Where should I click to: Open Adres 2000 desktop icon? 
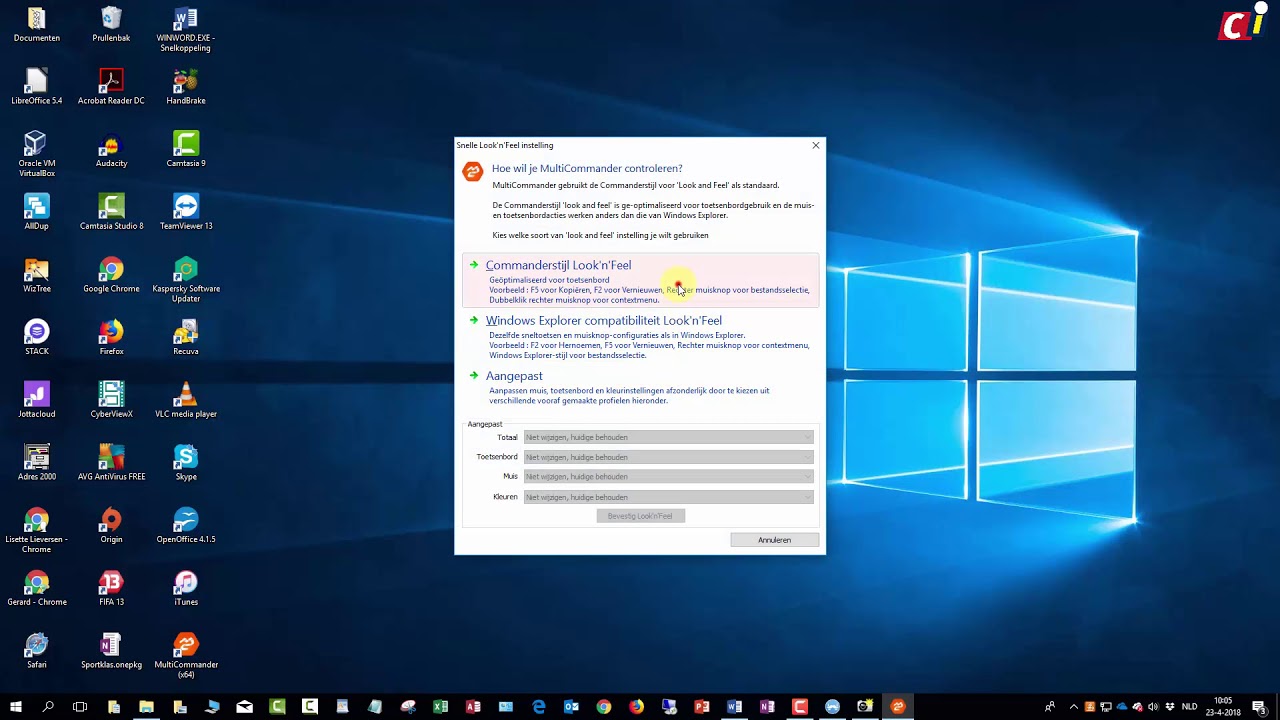click(37, 463)
